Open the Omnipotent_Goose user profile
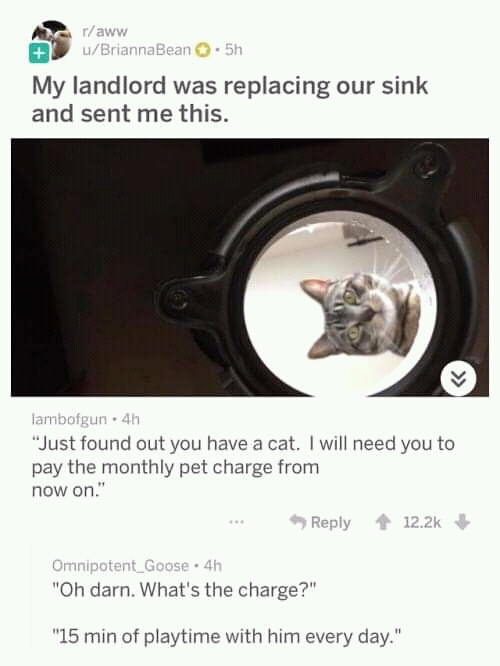 121,566
